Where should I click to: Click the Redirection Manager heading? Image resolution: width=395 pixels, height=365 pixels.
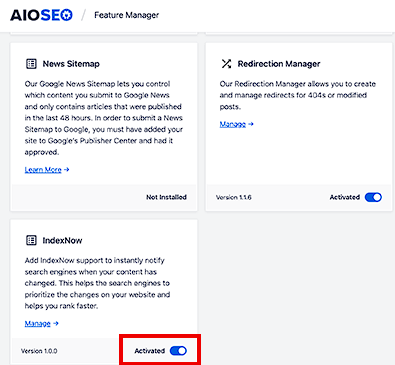tap(279, 64)
